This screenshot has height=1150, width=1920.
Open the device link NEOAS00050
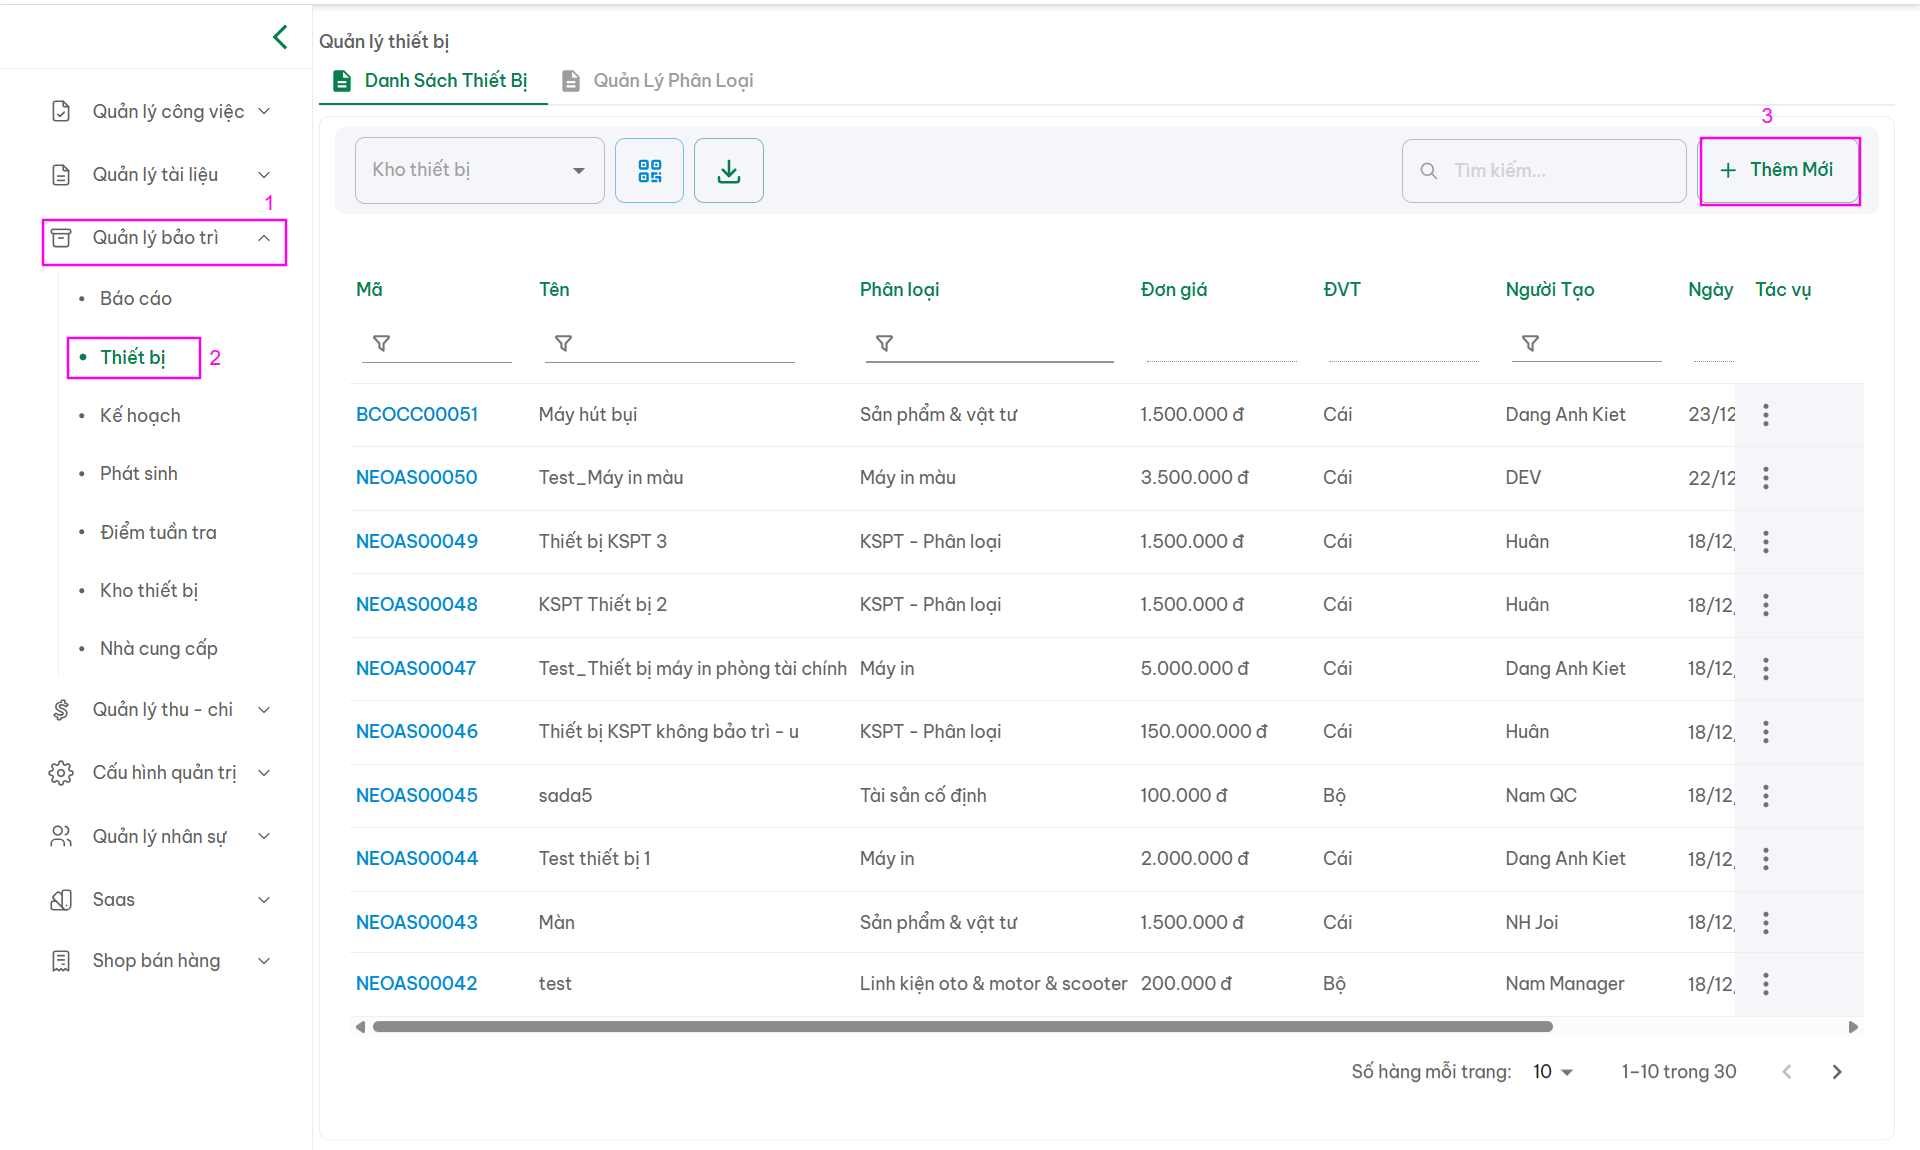tap(416, 478)
